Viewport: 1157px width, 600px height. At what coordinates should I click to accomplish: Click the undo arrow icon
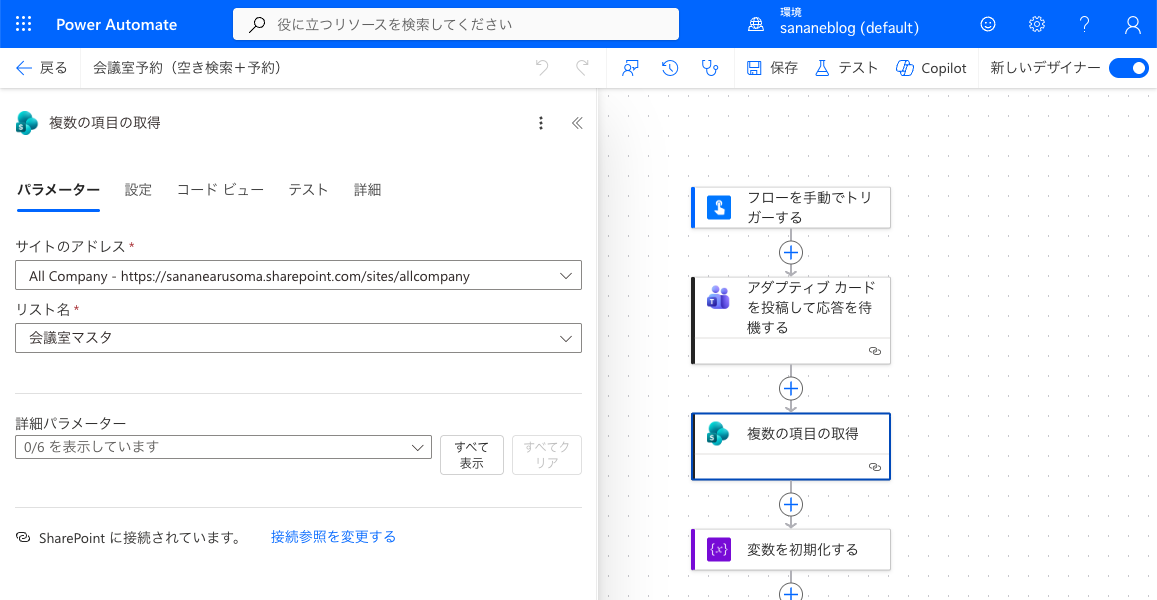coord(542,68)
